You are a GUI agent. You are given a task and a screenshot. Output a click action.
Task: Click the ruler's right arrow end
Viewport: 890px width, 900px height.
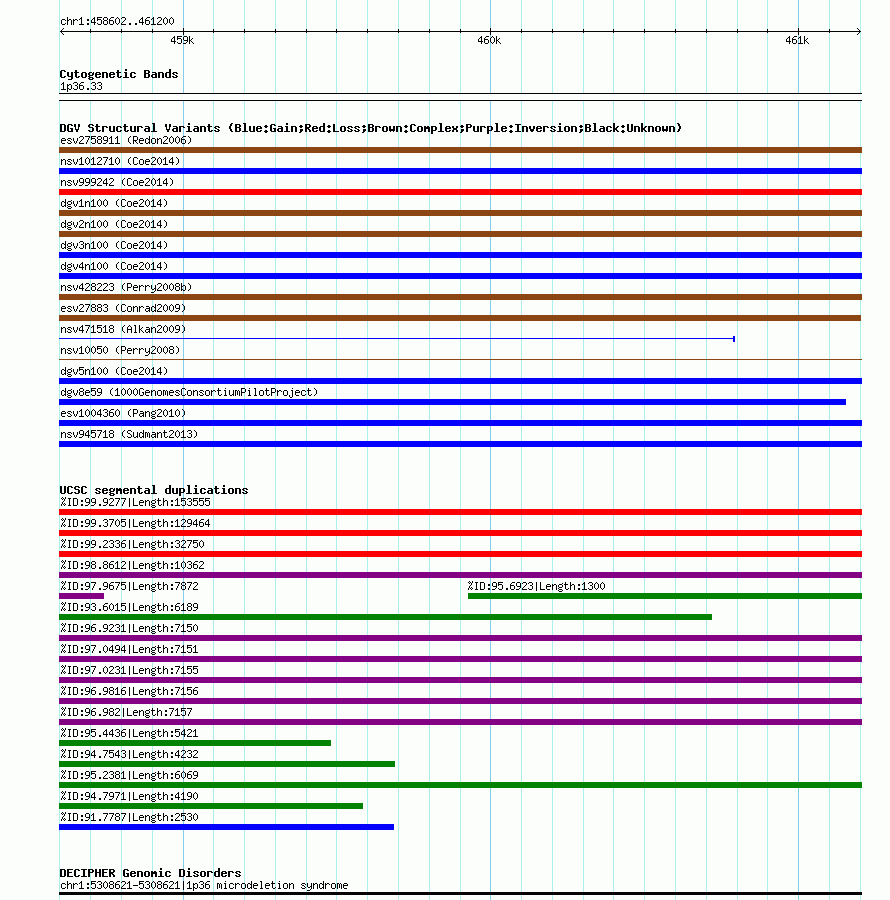point(858,32)
